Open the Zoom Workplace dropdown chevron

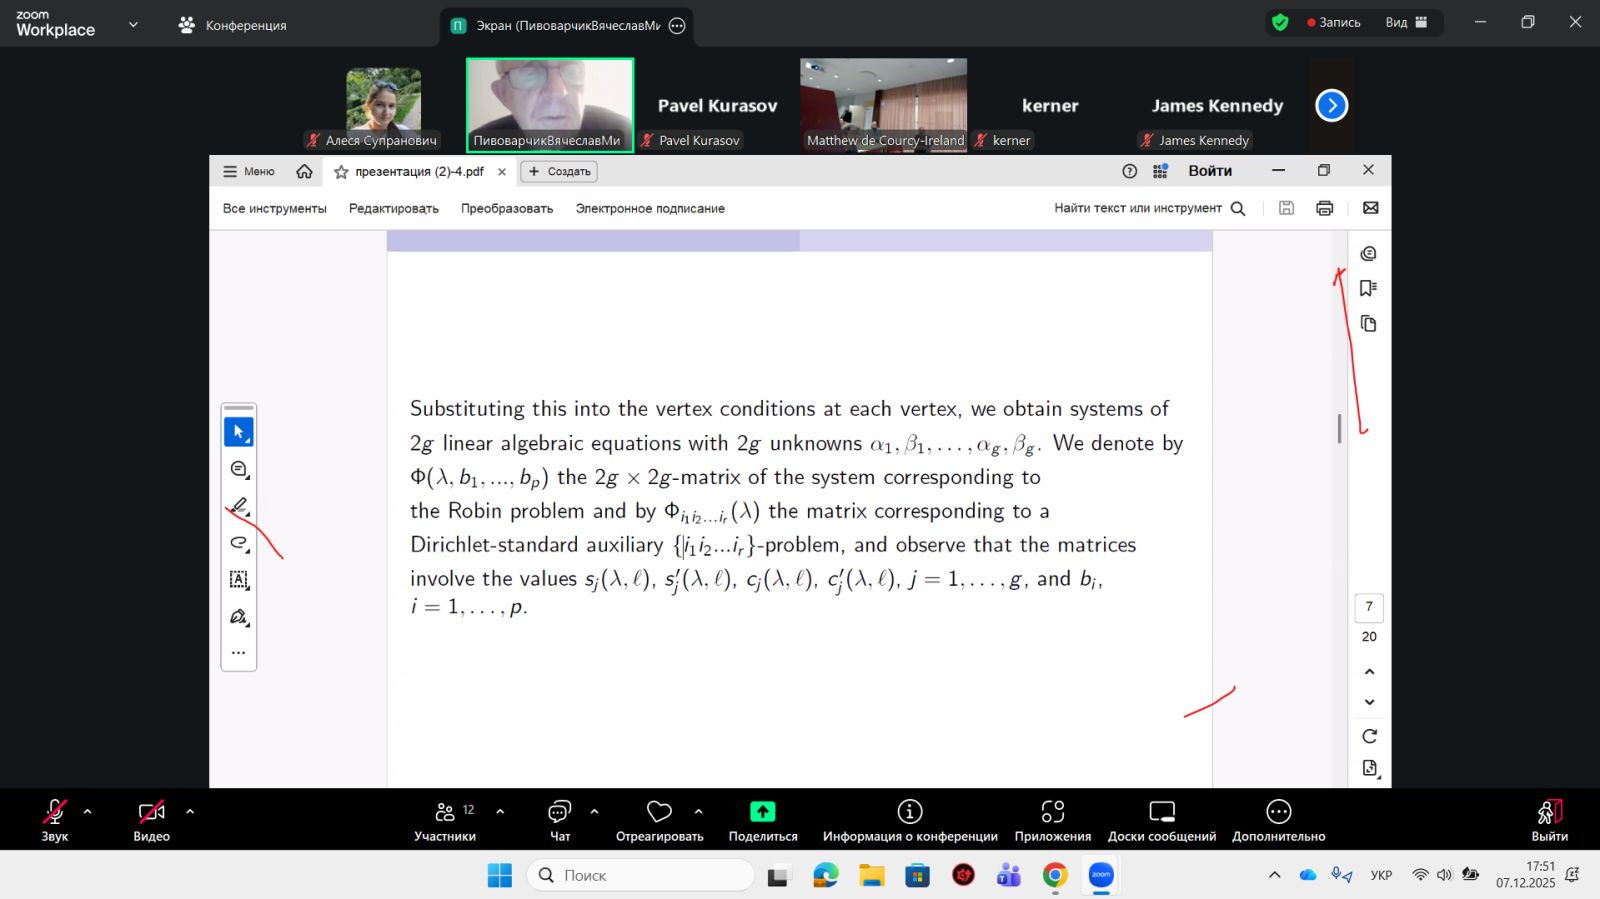(x=133, y=25)
